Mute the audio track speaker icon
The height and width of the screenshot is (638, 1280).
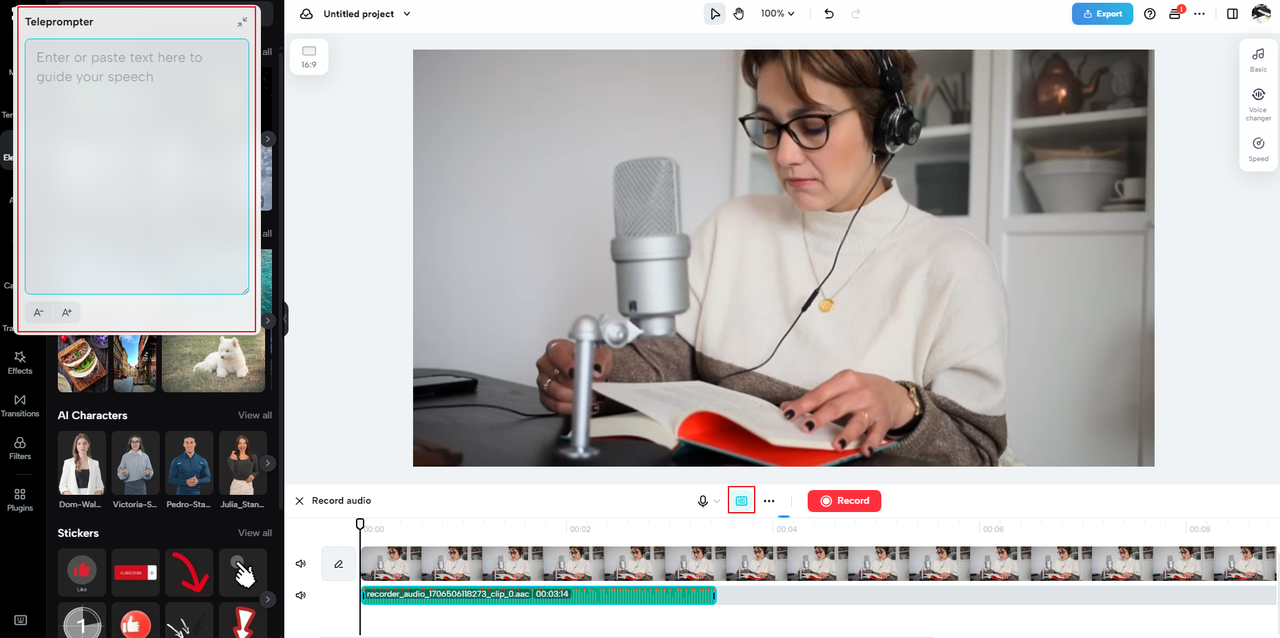(301, 596)
